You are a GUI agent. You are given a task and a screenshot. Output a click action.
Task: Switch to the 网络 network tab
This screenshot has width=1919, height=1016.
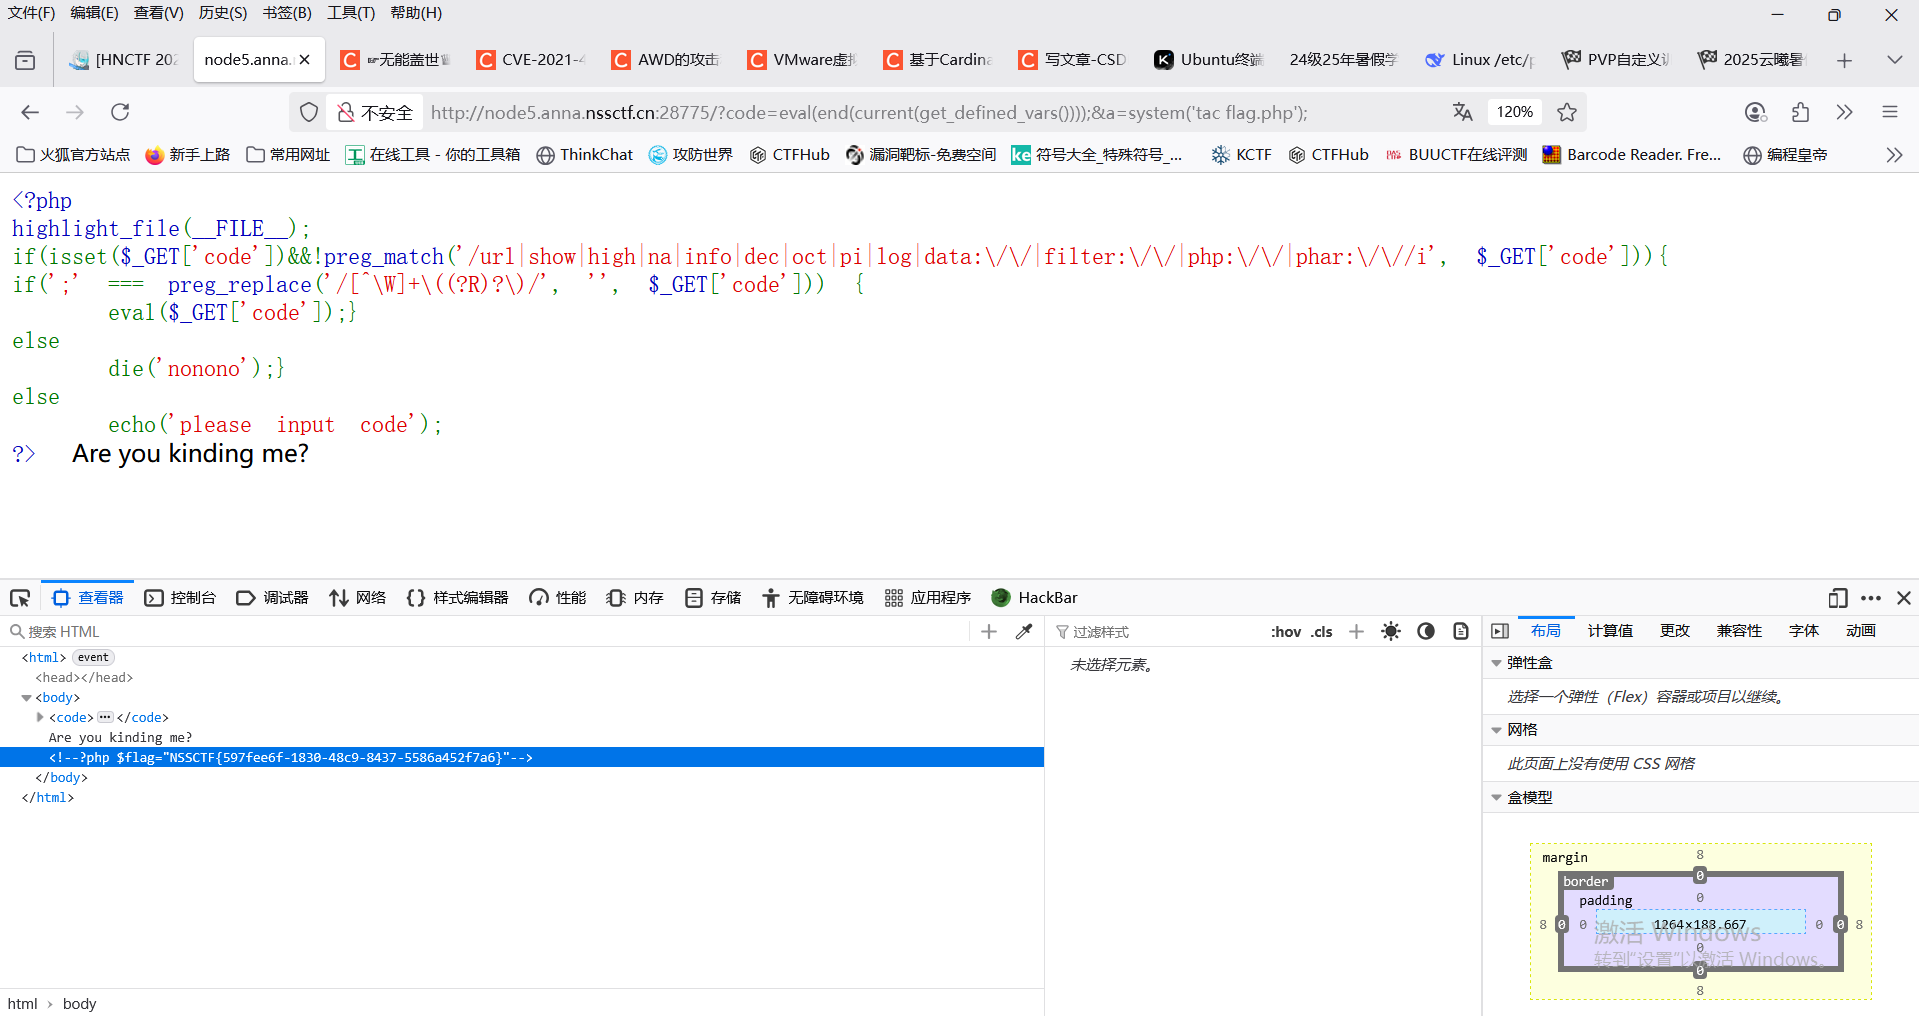pyautogui.click(x=358, y=598)
